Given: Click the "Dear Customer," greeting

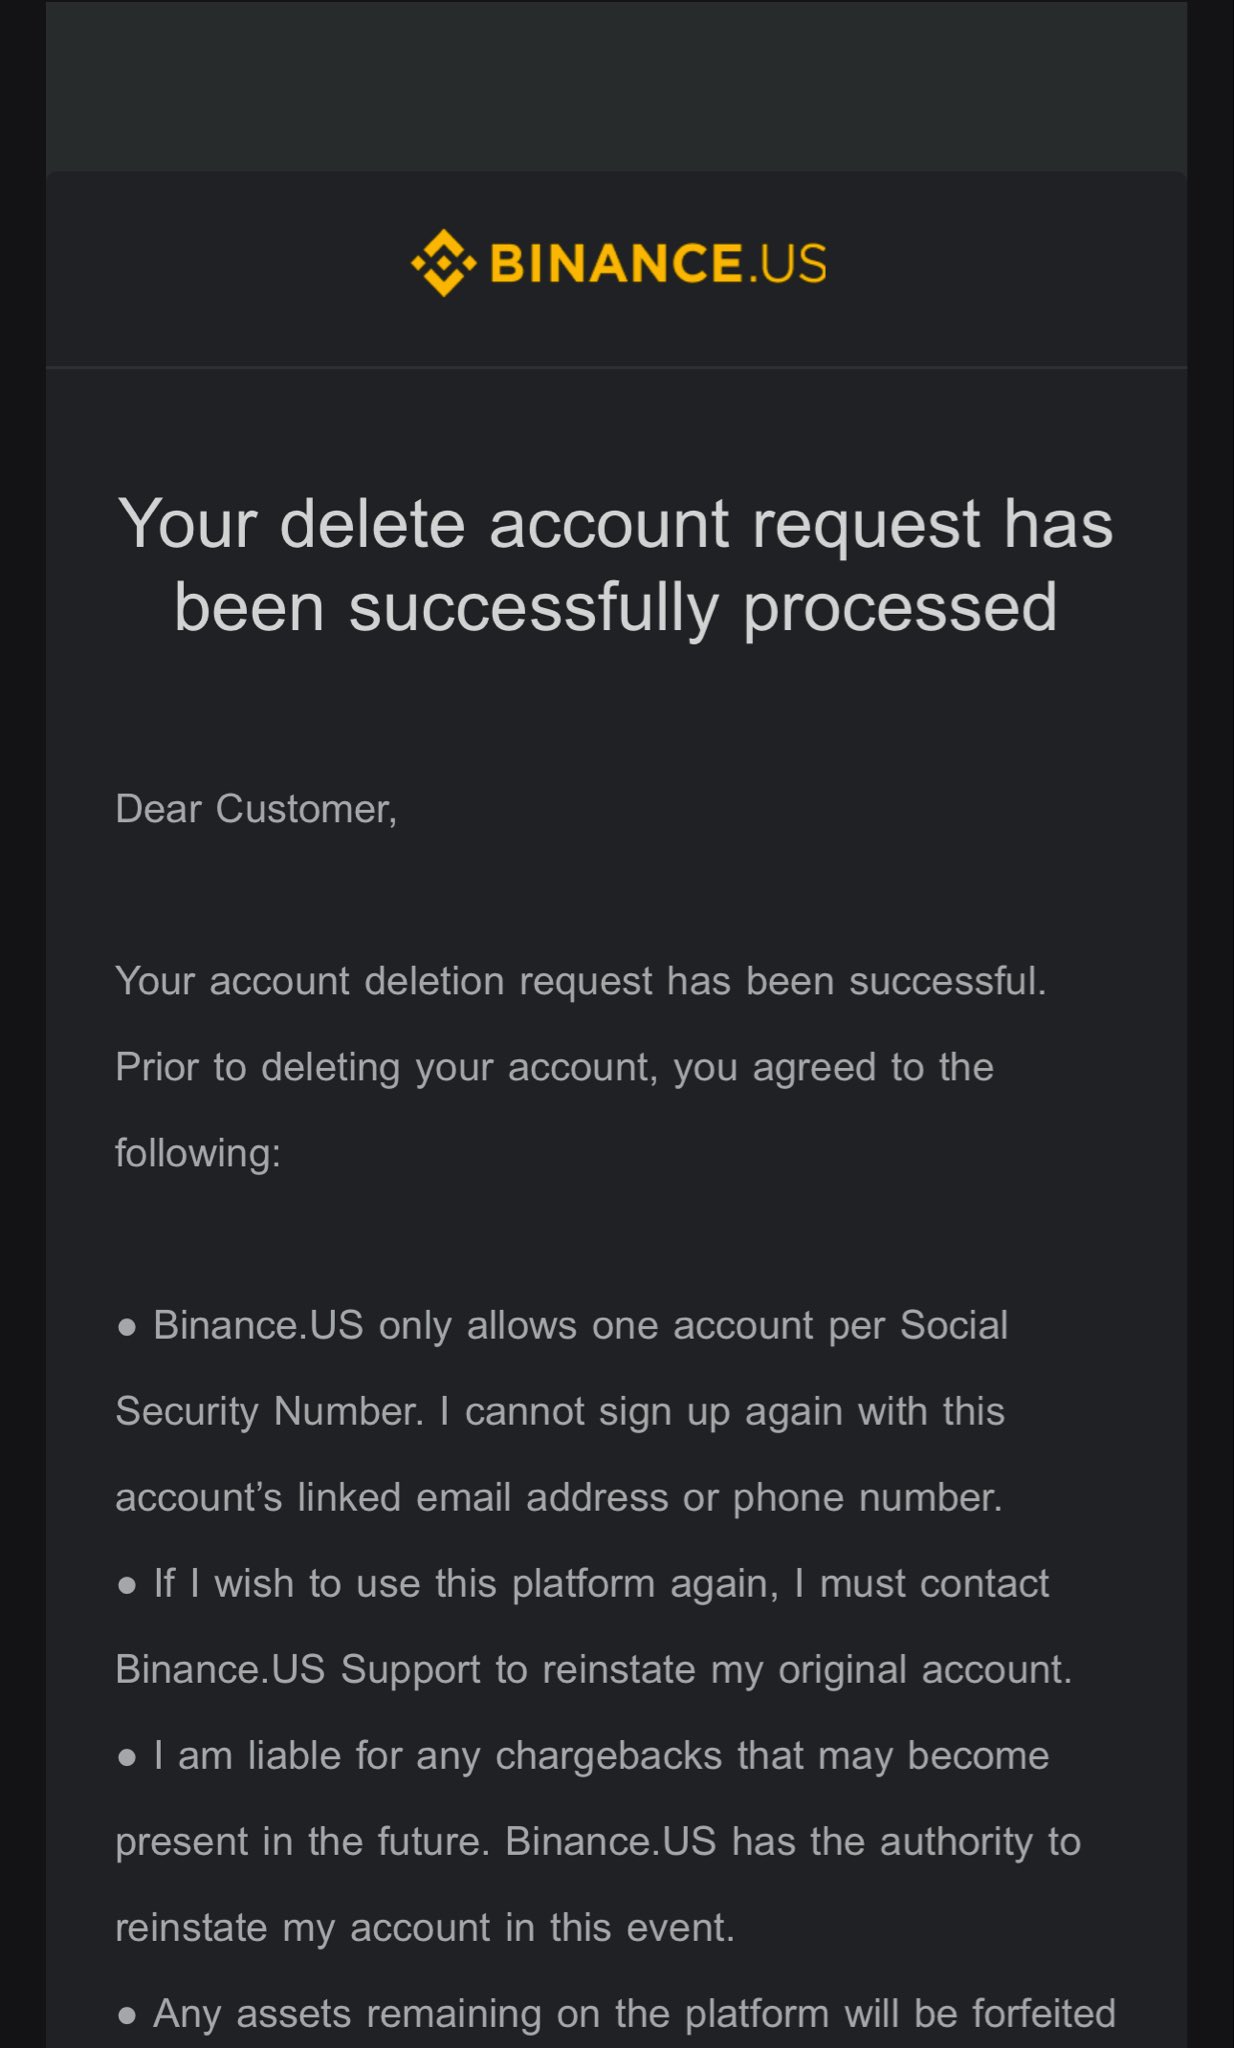Looking at the screenshot, I should (256, 809).
